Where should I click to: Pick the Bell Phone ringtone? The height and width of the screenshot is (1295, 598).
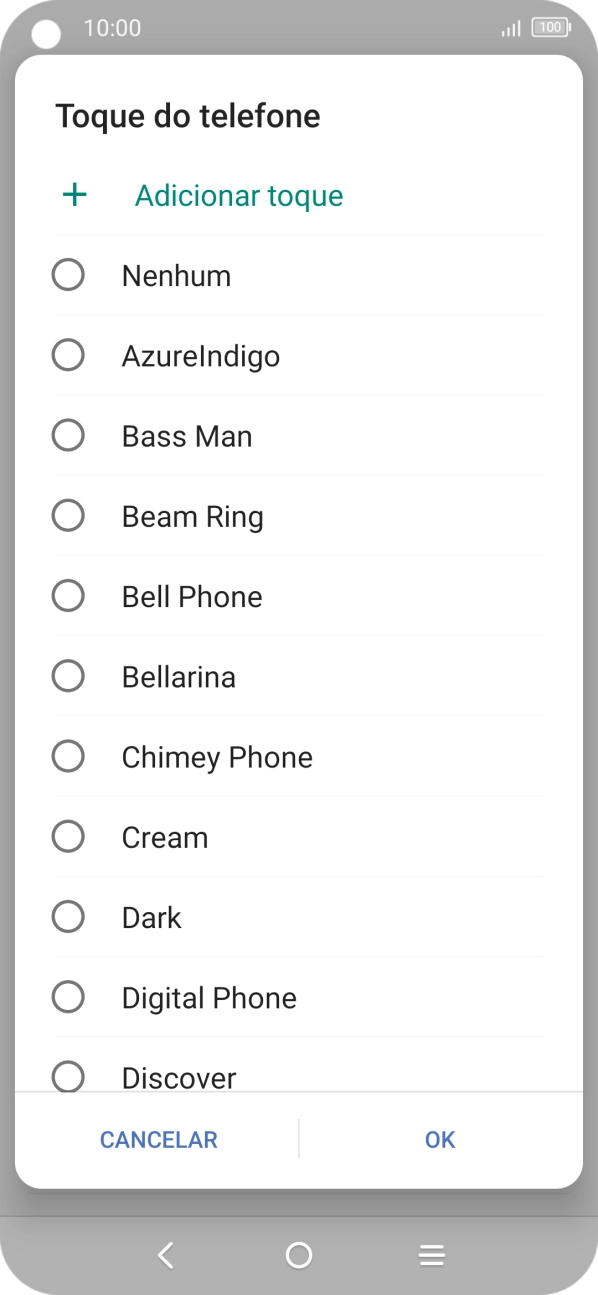pyautogui.click(x=68, y=595)
